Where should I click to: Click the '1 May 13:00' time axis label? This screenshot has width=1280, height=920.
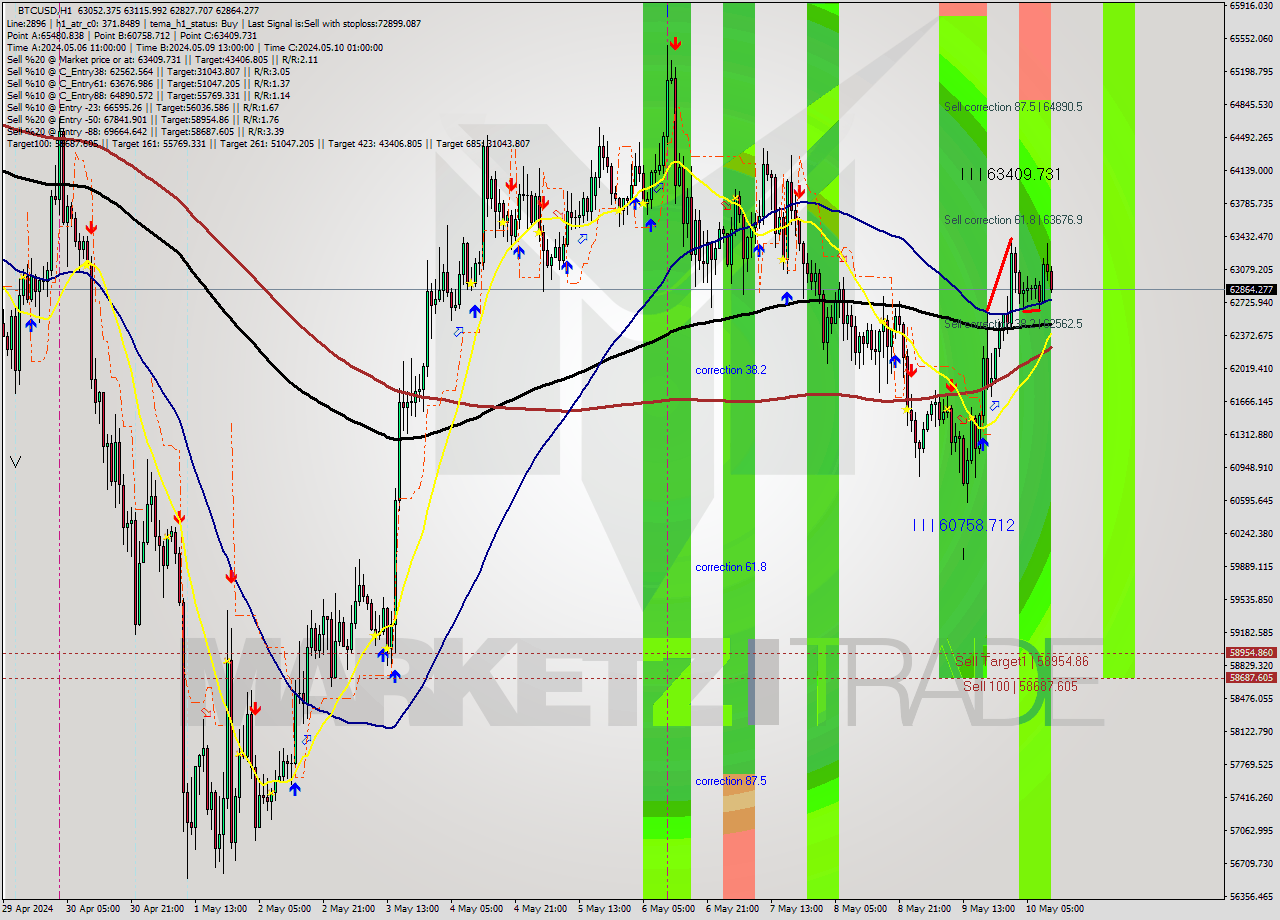pyautogui.click(x=220, y=909)
